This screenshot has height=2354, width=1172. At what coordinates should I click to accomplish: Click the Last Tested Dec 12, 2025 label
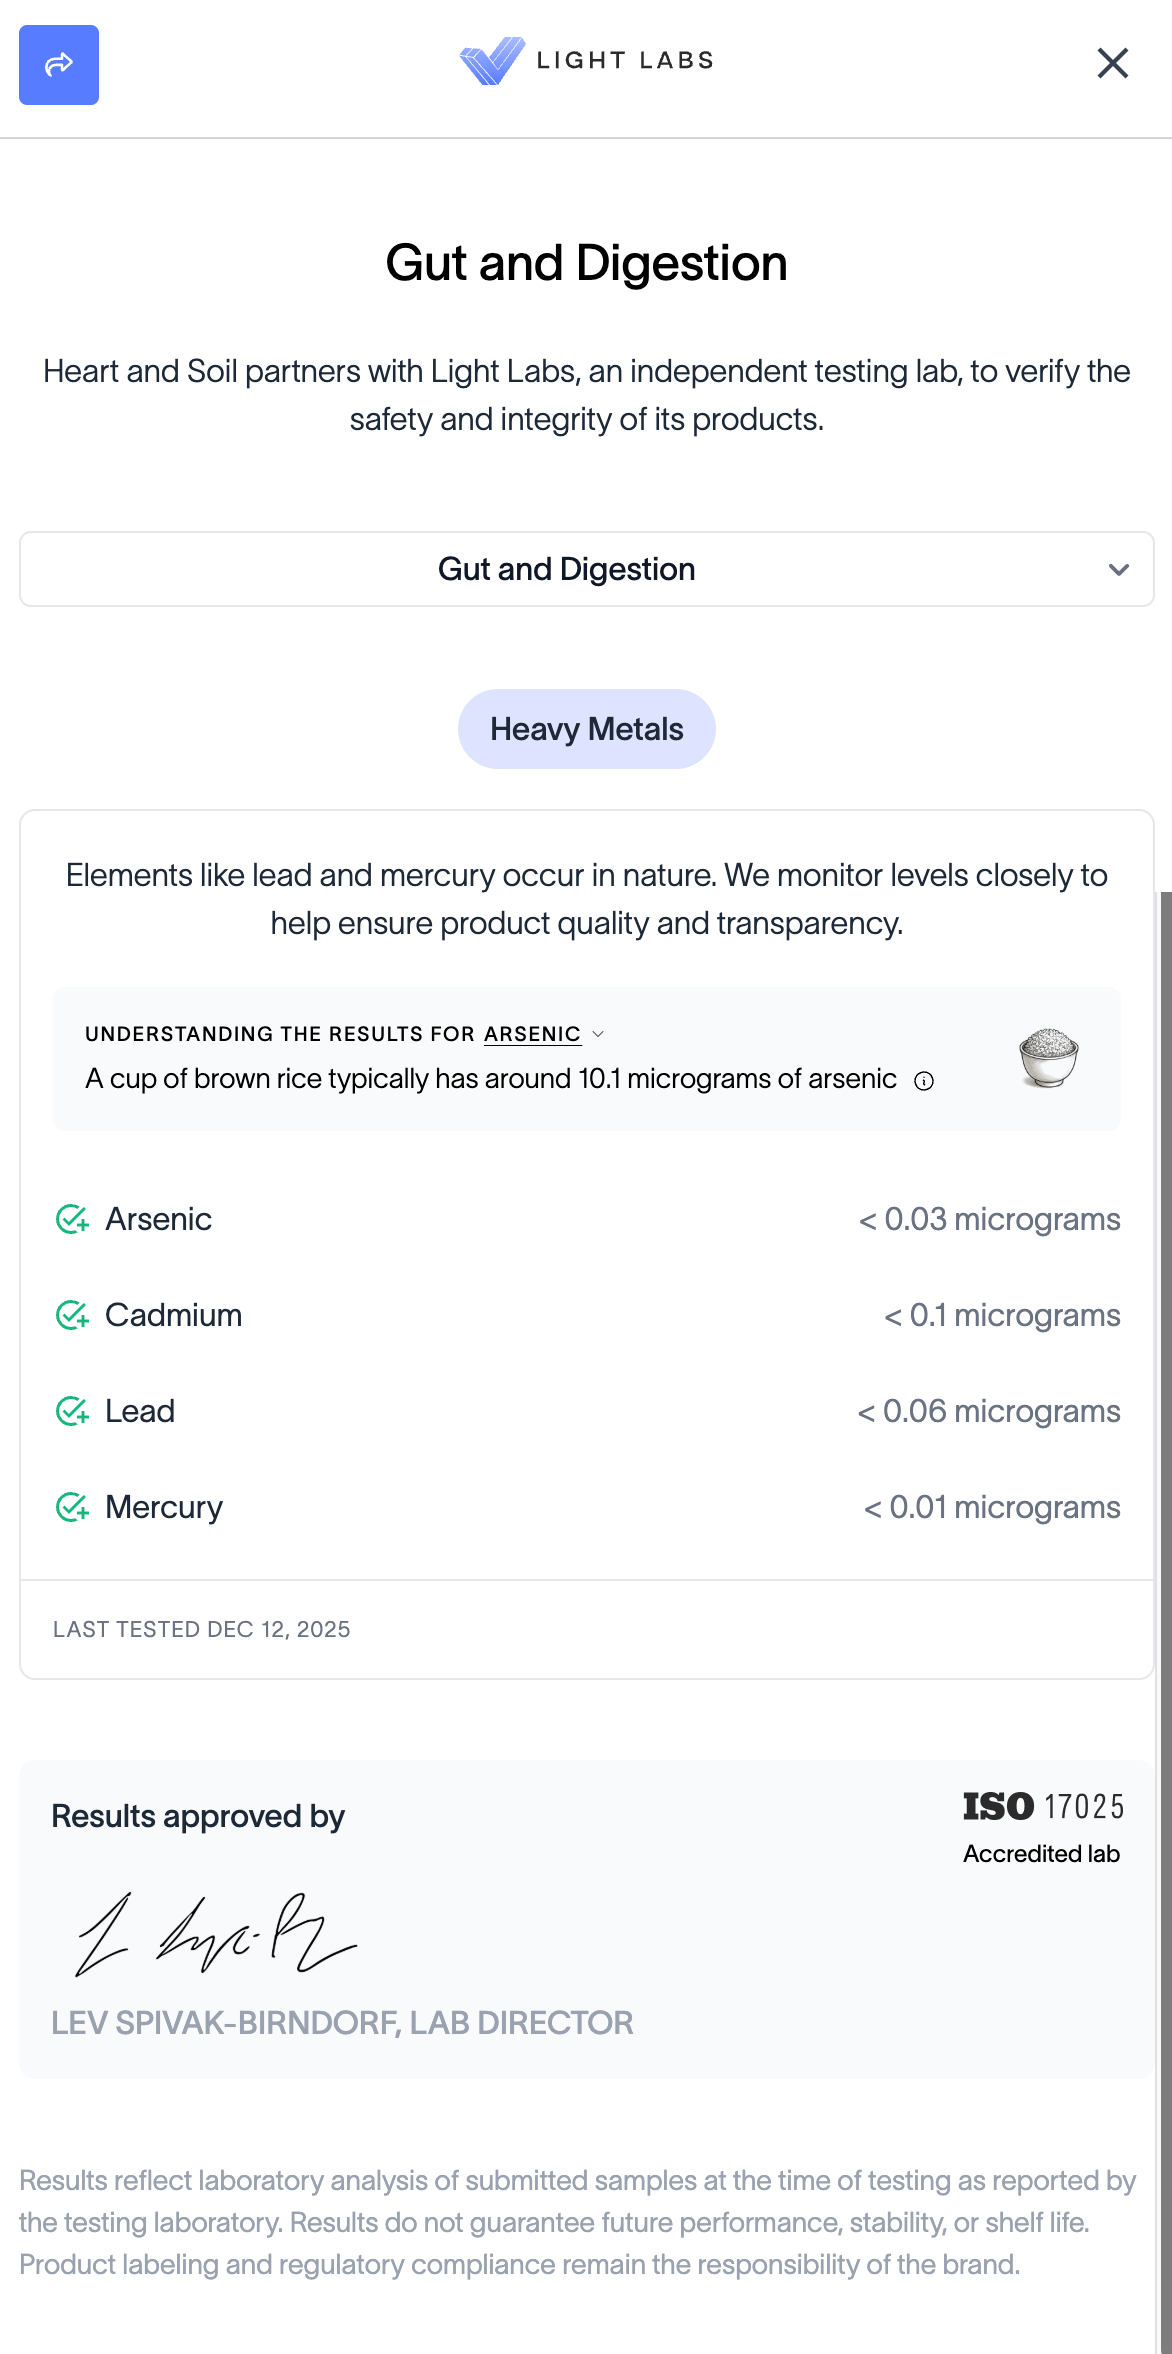(202, 1630)
